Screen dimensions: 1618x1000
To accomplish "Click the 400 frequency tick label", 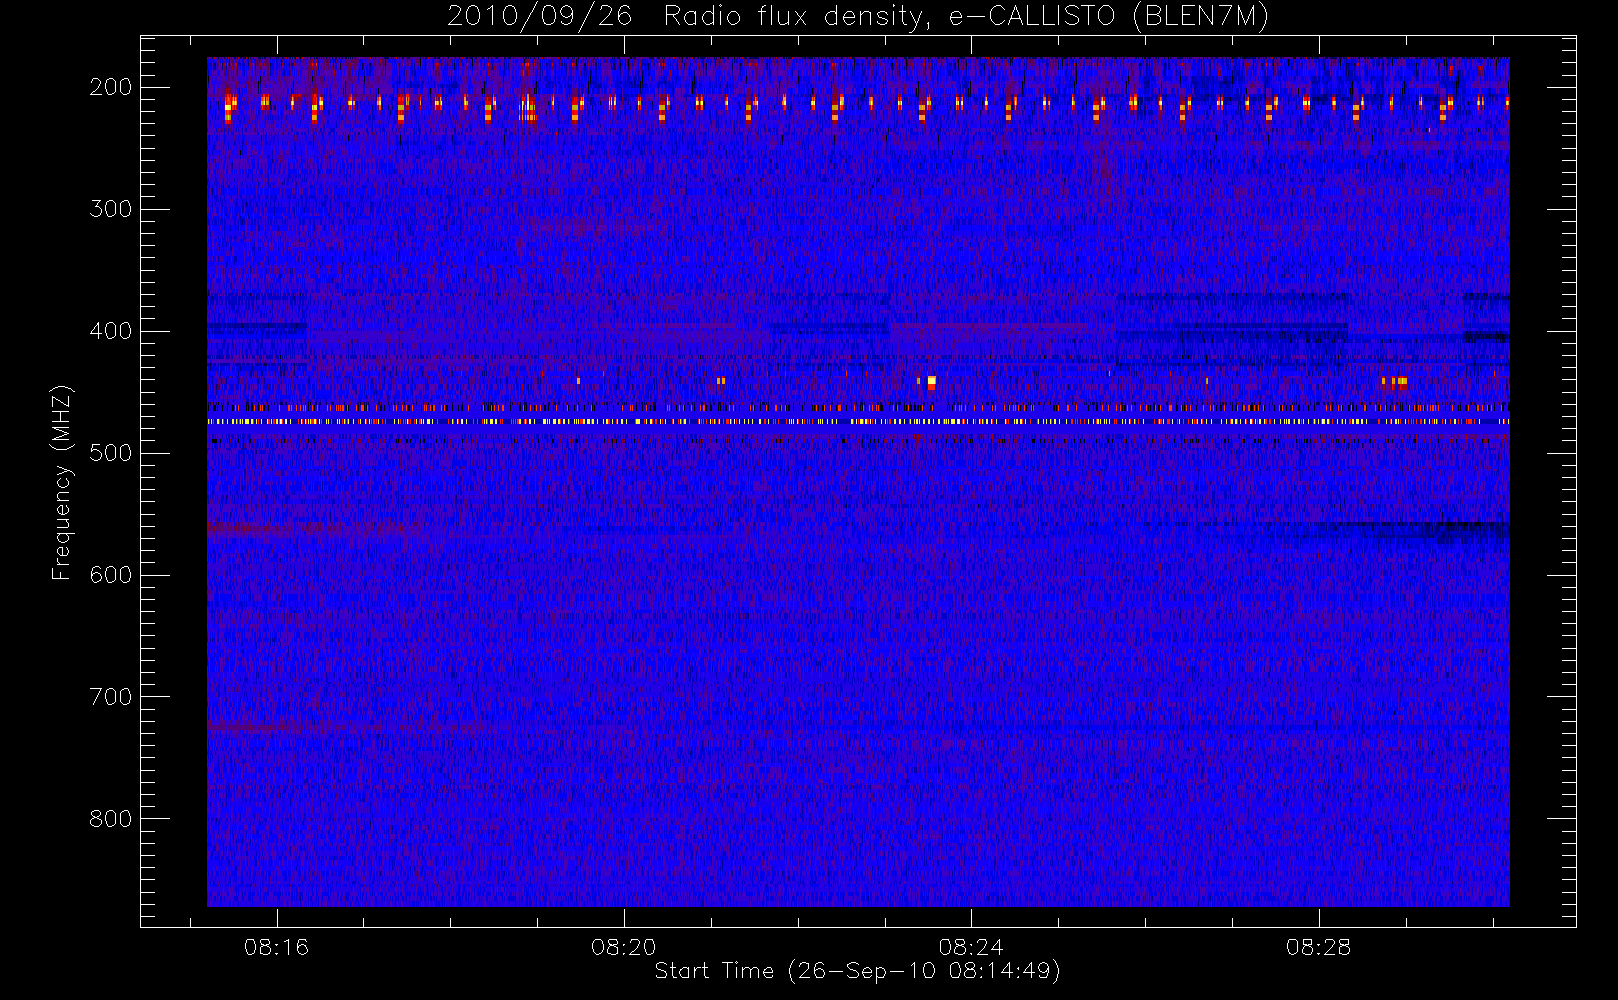I will pos(110,331).
